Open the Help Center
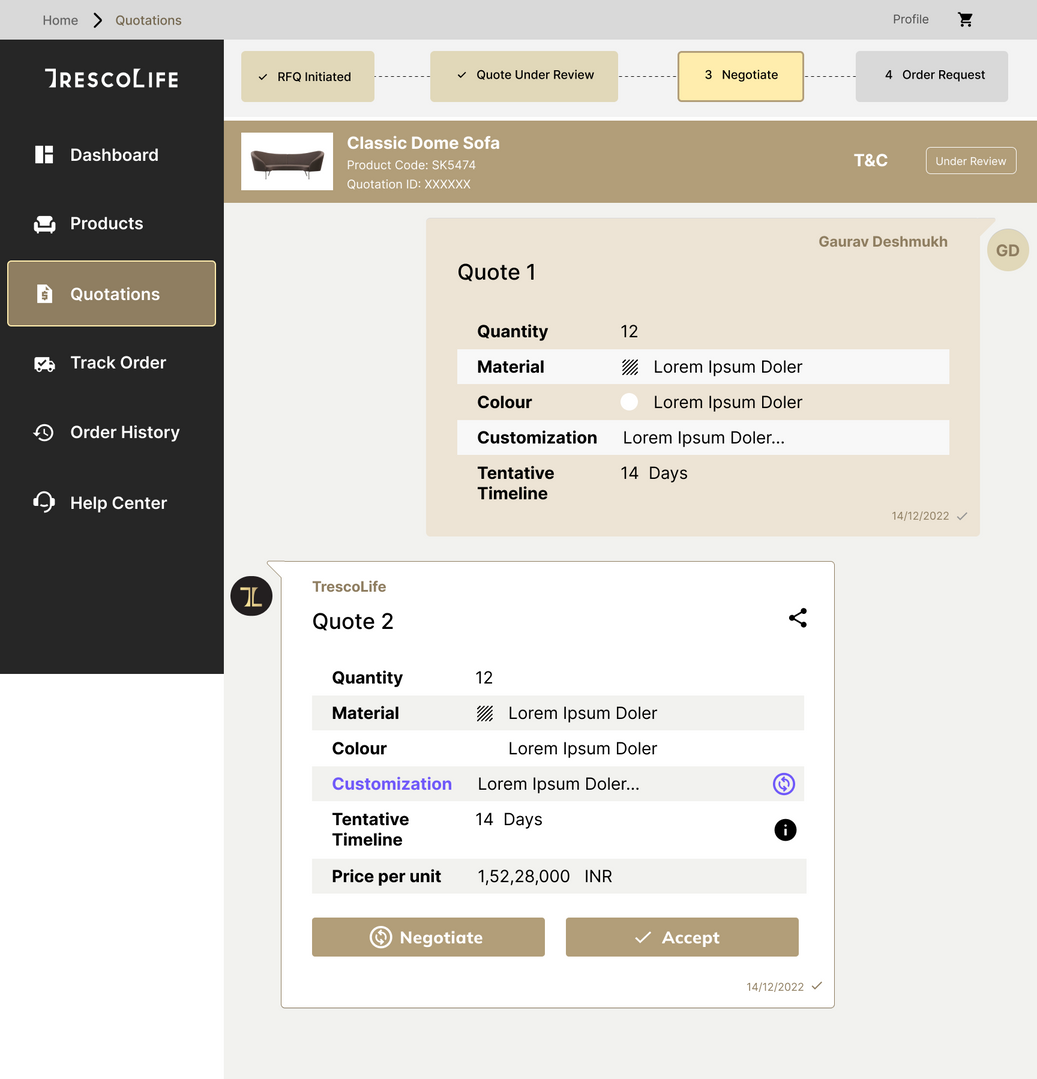Image resolution: width=1037 pixels, height=1079 pixels. pos(118,503)
